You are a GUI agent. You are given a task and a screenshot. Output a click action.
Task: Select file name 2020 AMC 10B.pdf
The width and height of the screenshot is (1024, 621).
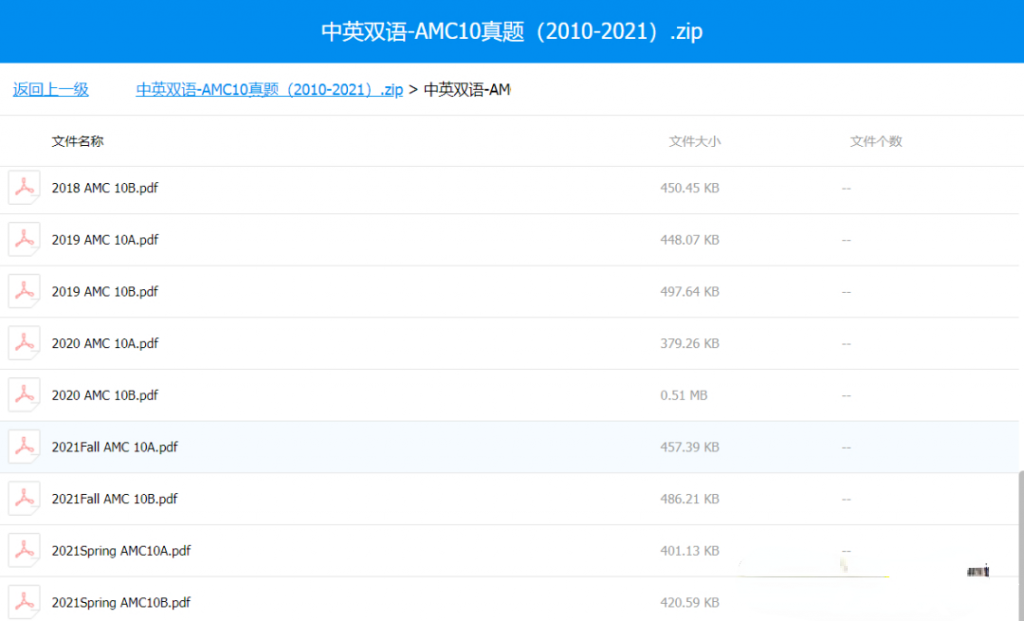[105, 395]
